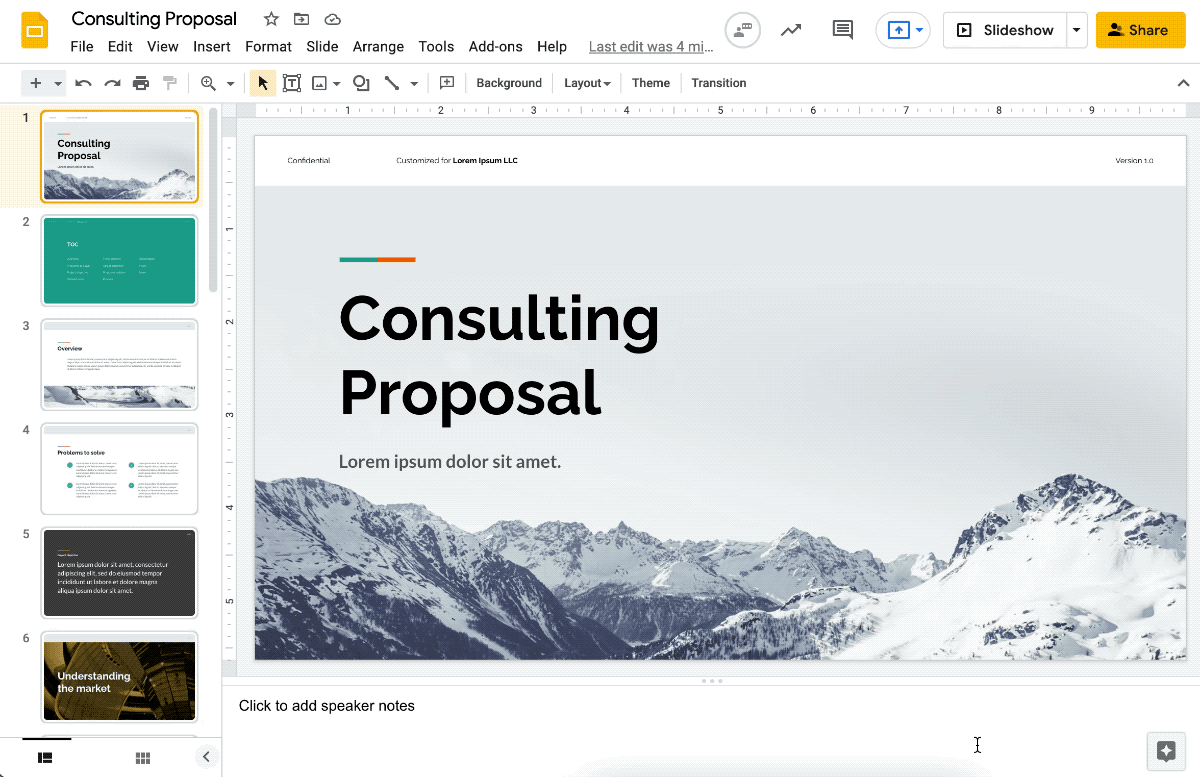Click the yellow Share button
This screenshot has width=1200, height=777.
(1140, 30)
